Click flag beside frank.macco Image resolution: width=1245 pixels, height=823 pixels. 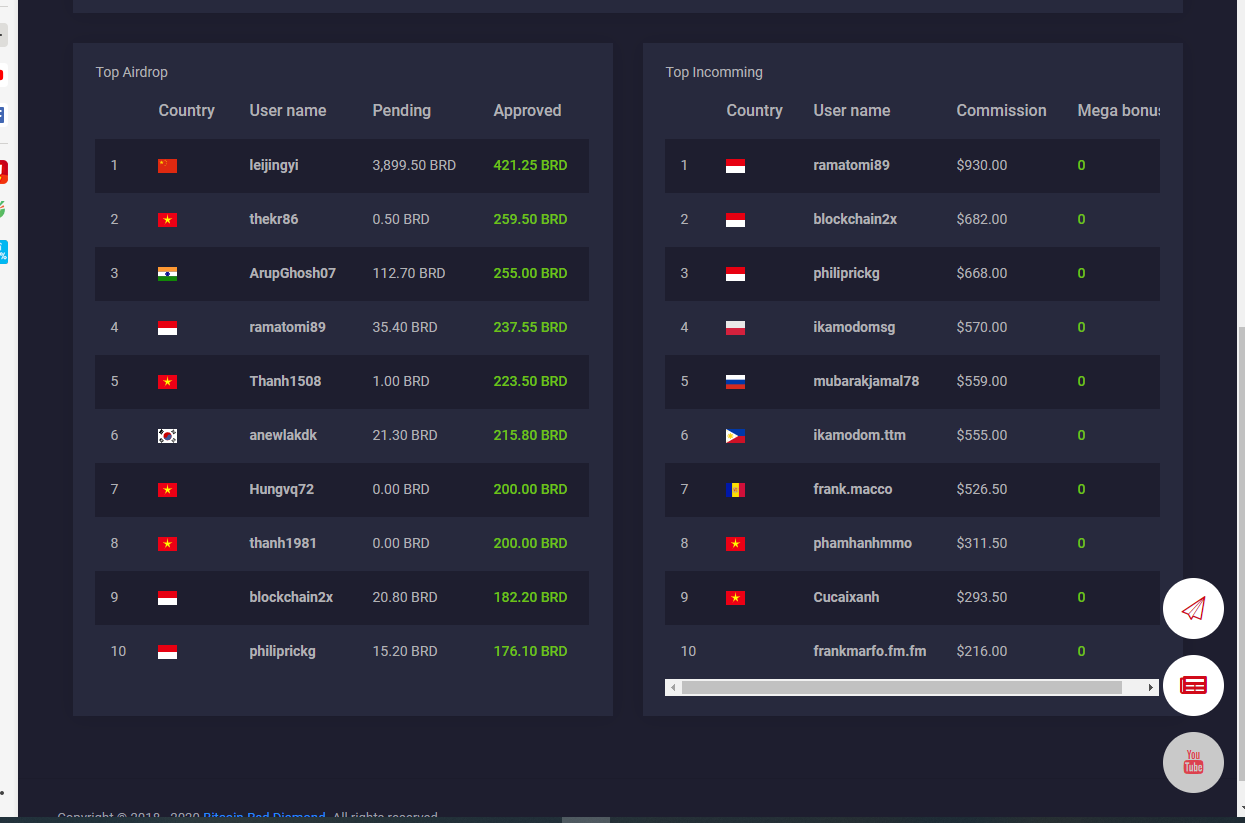click(x=735, y=490)
